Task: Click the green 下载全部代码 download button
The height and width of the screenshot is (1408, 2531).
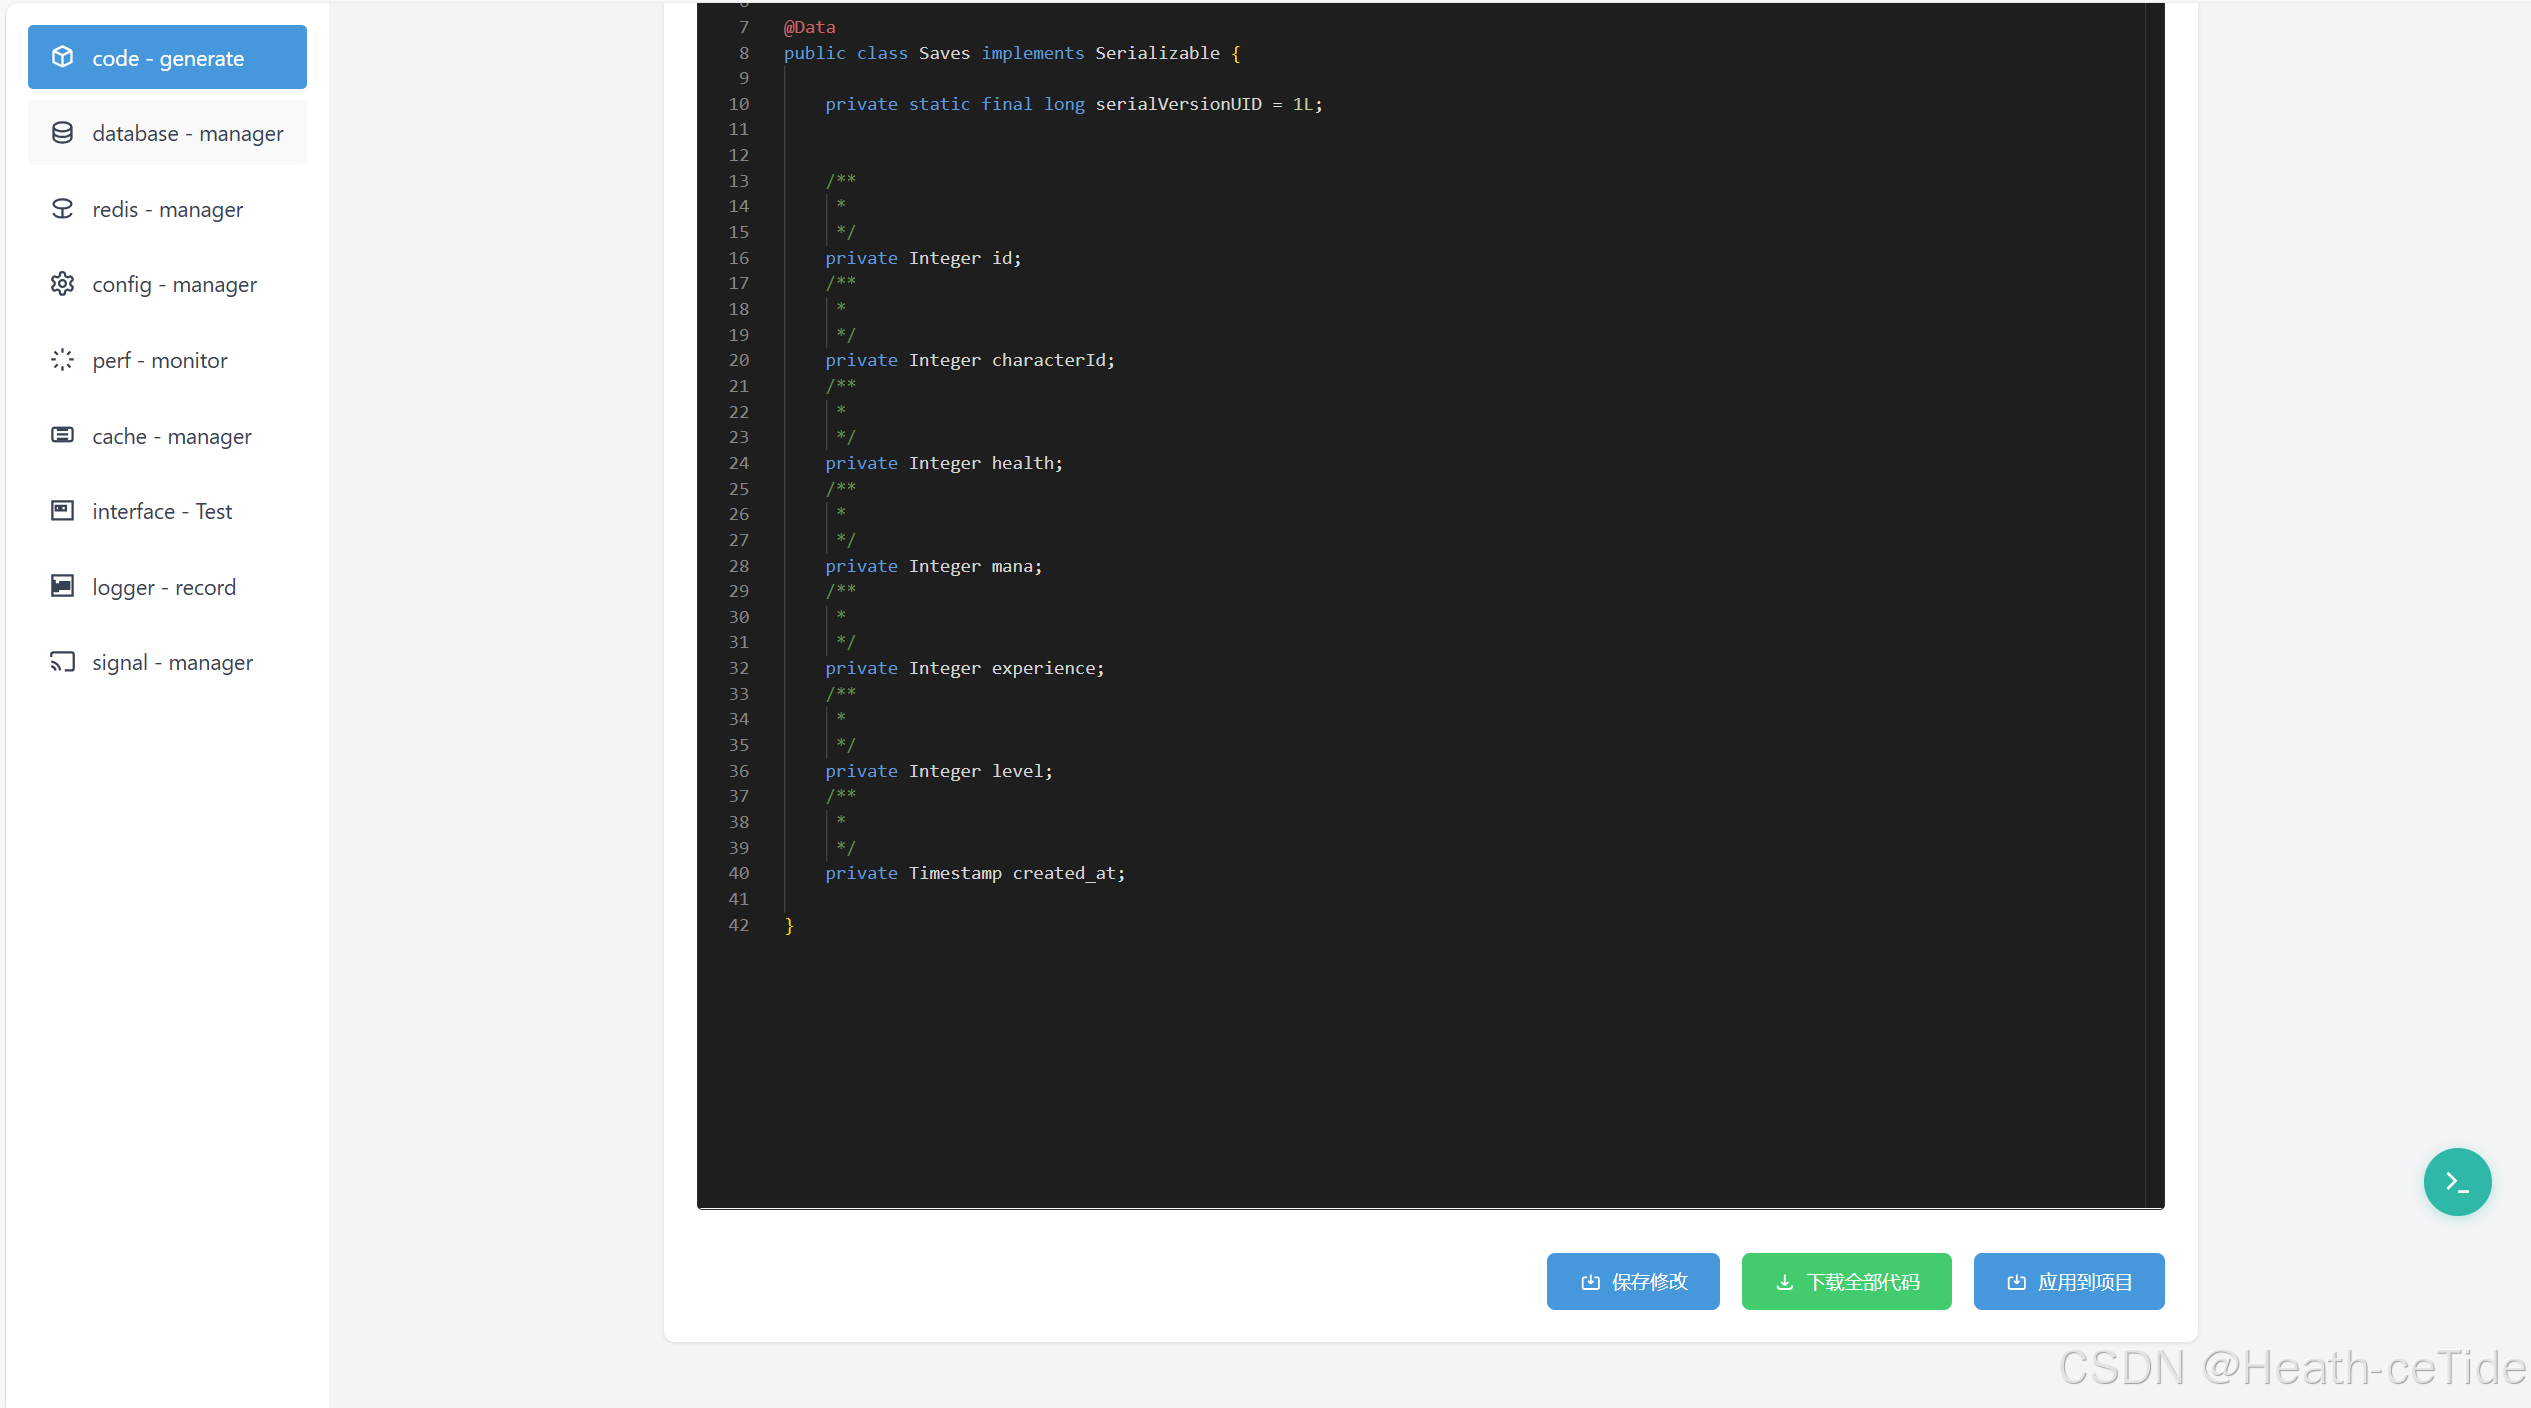Action: coord(1846,1281)
